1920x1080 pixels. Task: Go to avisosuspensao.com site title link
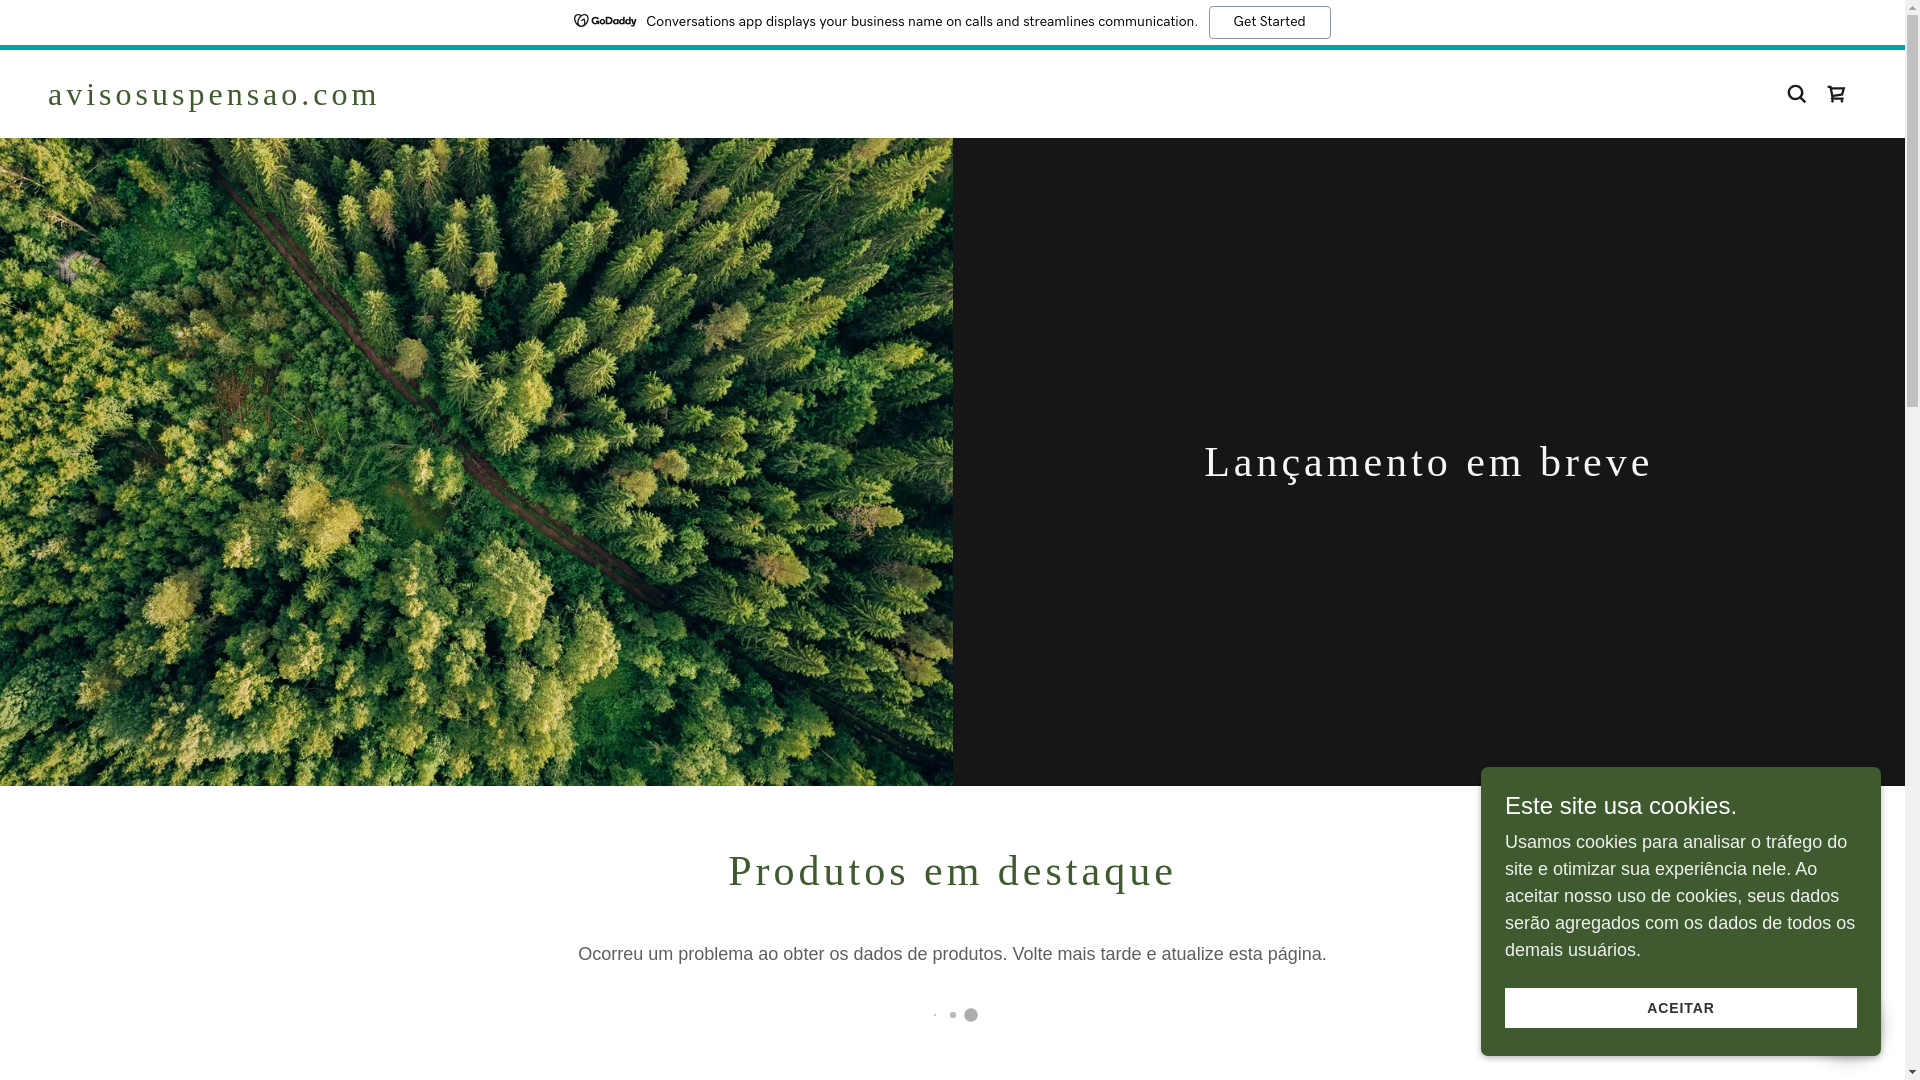(213, 94)
